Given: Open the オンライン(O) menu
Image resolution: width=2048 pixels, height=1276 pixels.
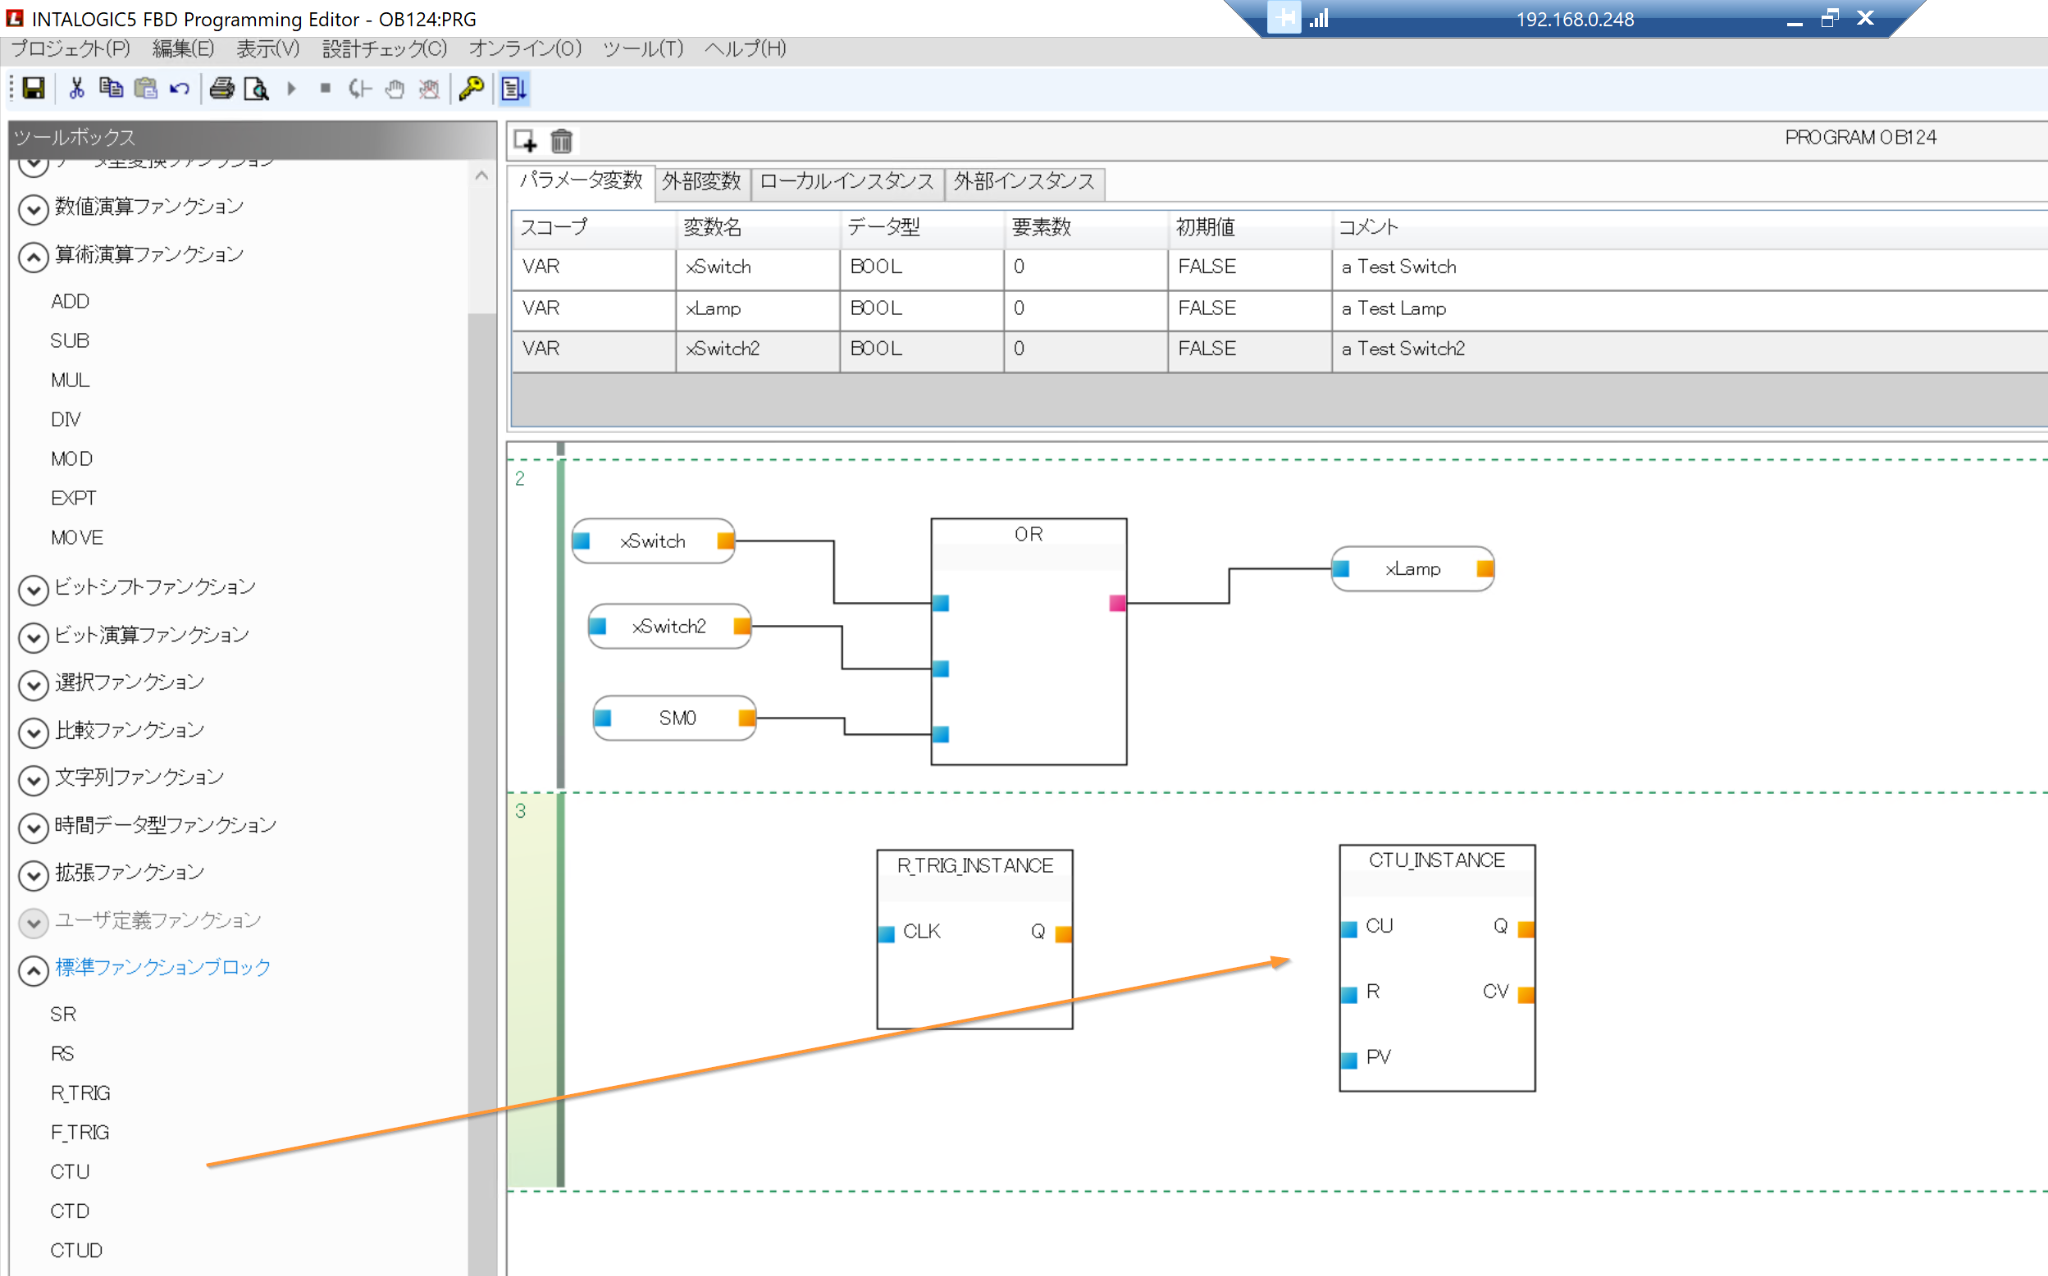Looking at the screenshot, I should tap(524, 48).
